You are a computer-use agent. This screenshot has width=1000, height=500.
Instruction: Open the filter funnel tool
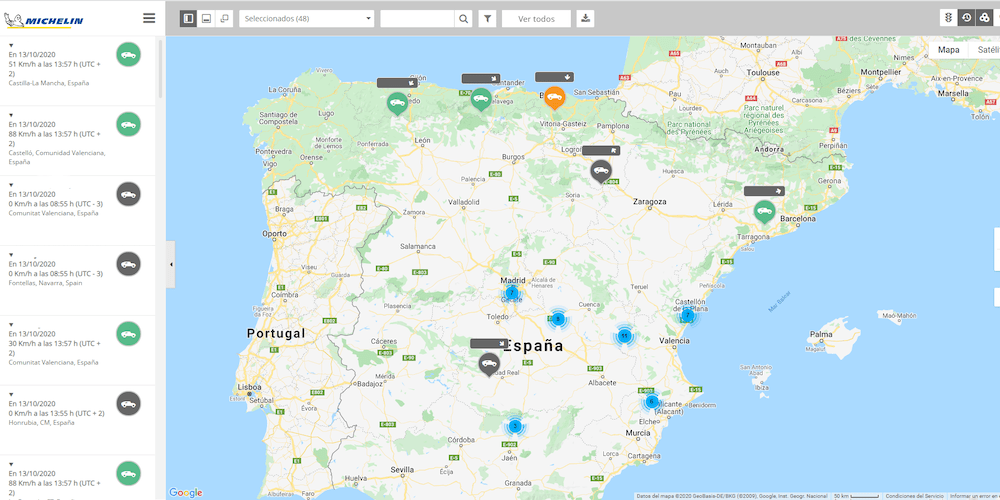click(x=487, y=18)
